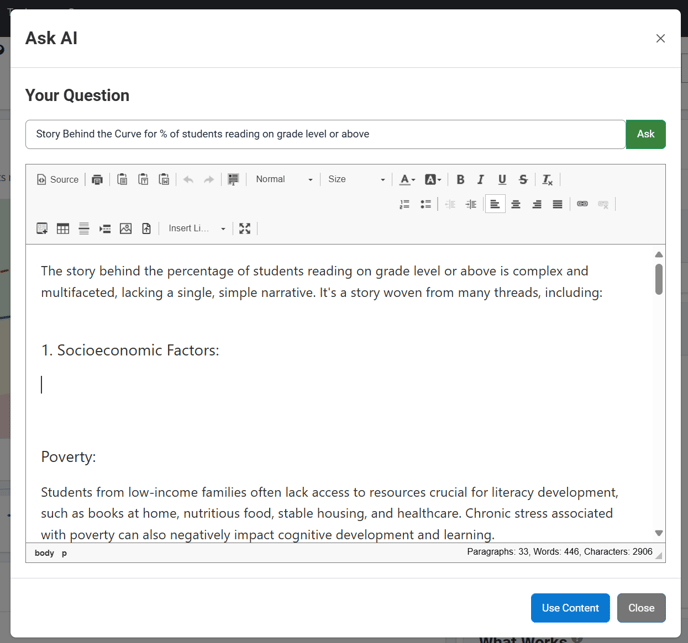Toggle Italic formatting

pyautogui.click(x=481, y=180)
